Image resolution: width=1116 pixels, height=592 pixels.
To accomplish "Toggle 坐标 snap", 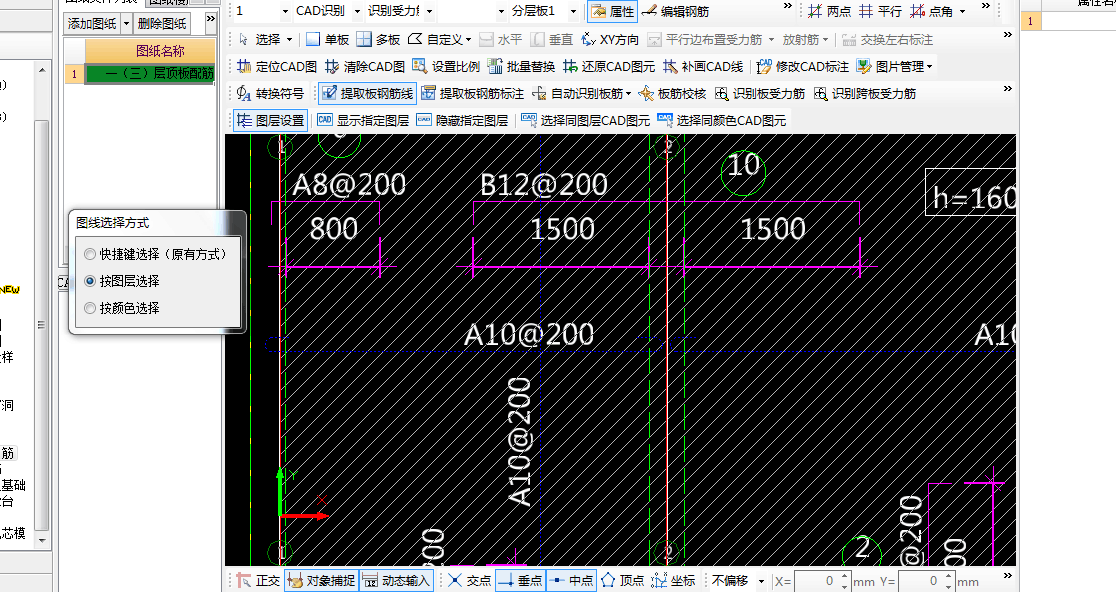I will 674,581.
